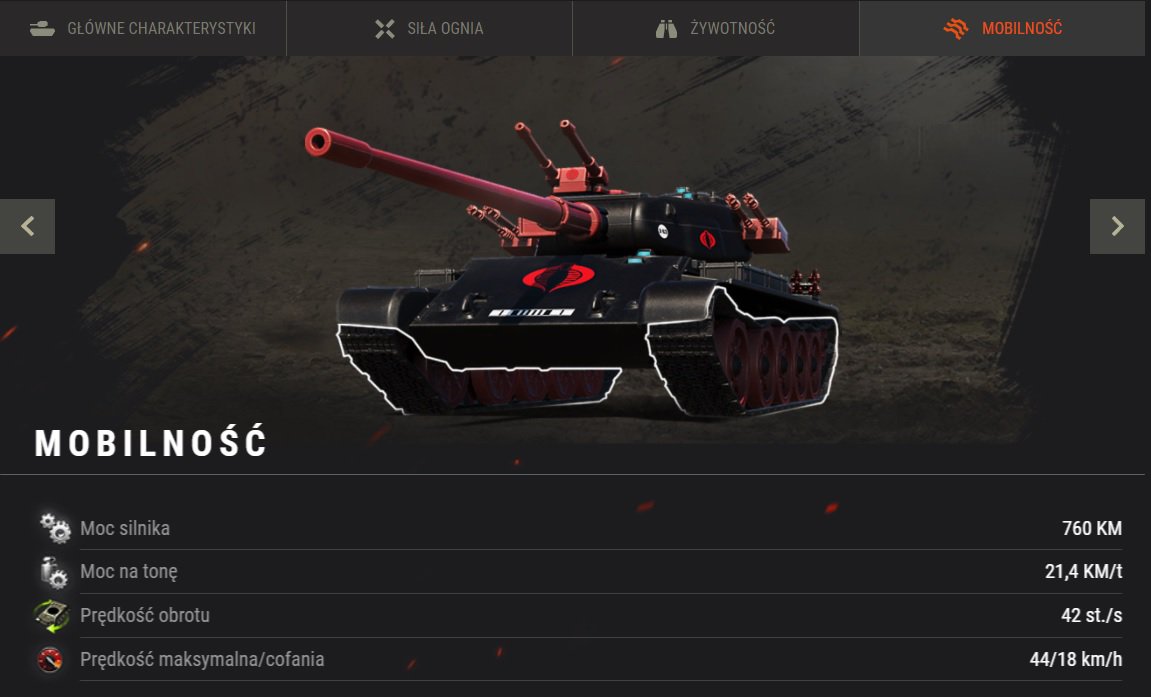The height and width of the screenshot is (697, 1151).
Task: Switch to the Siła Ognia tab
Action: point(429,28)
